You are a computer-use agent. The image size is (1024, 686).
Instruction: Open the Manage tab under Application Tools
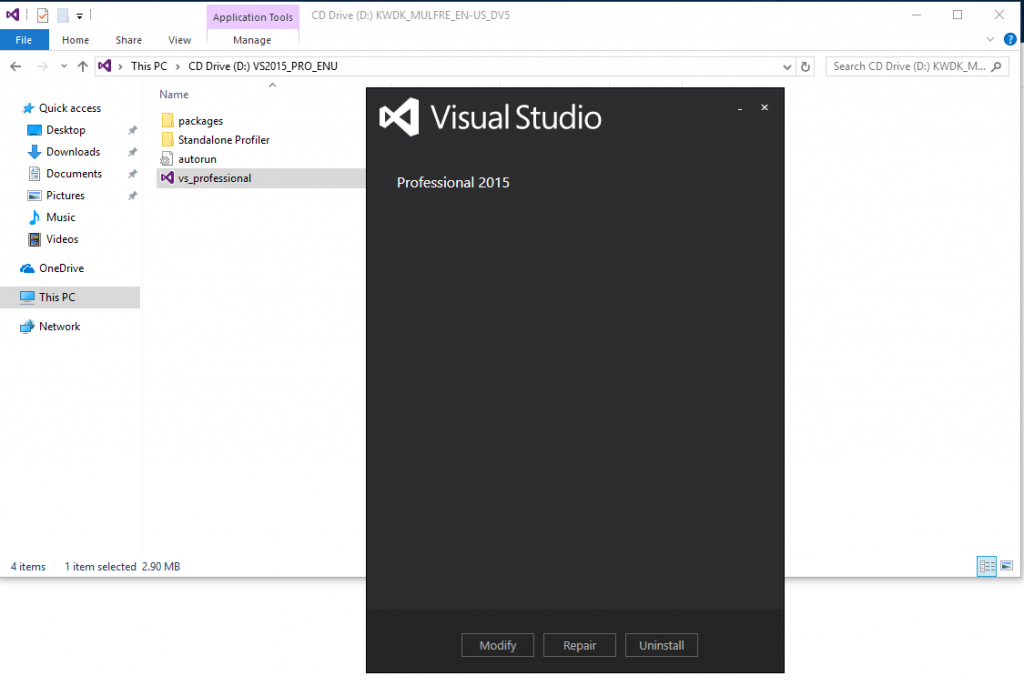pyautogui.click(x=252, y=40)
